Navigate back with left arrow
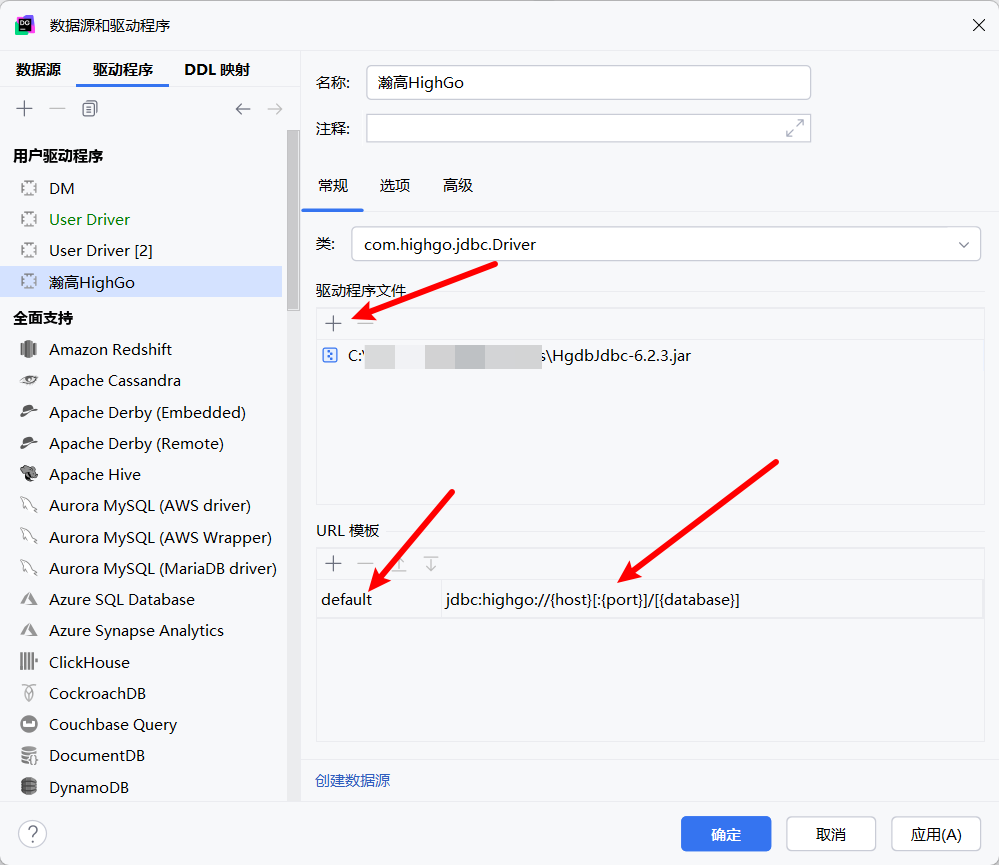This screenshot has width=999, height=865. point(243,109)
